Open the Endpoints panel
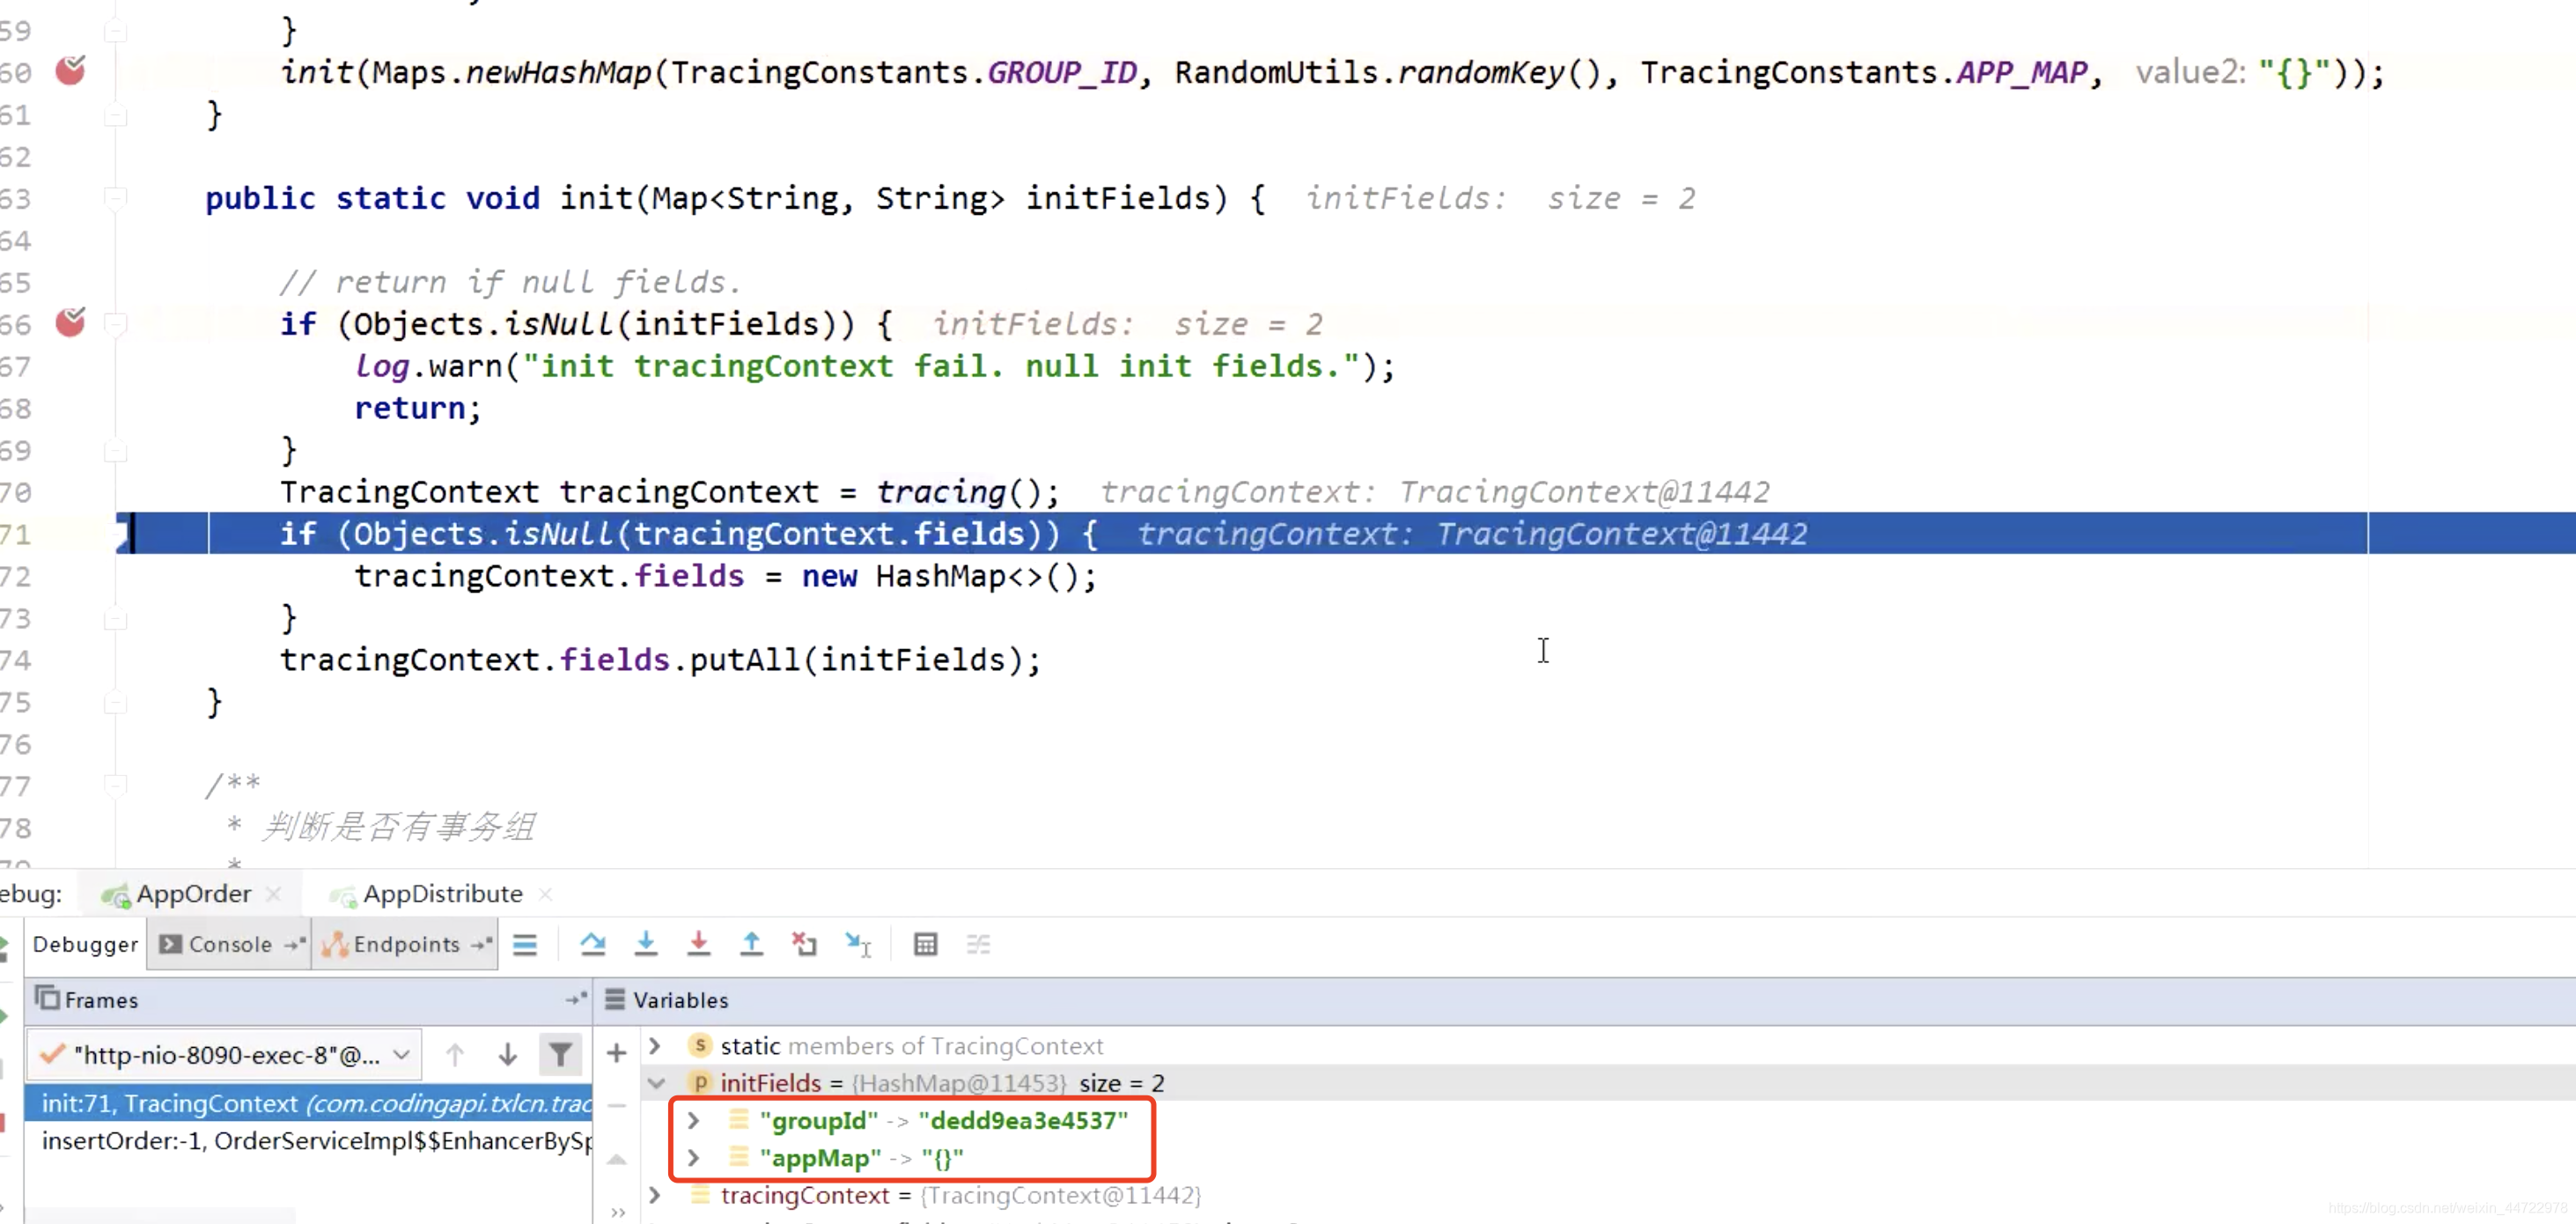This screenshot has height=1224, width=2576. (404, 943)
